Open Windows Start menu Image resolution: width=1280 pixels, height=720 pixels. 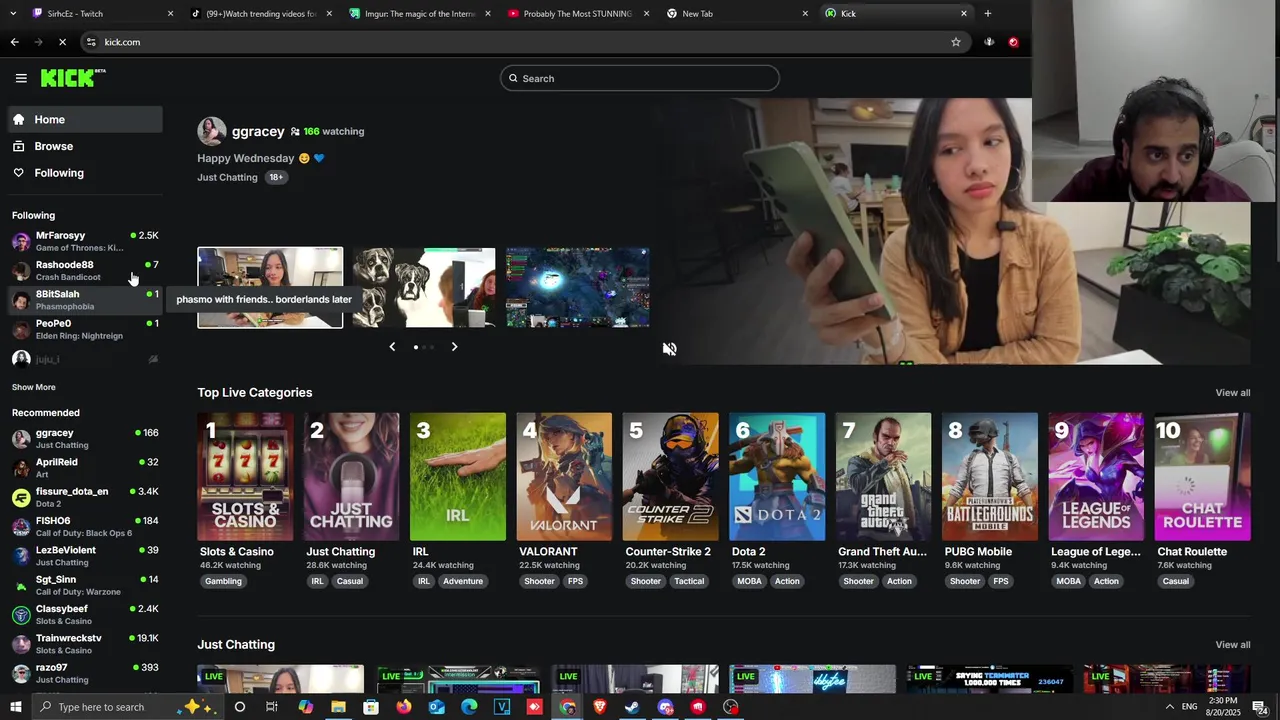(15, 707)
